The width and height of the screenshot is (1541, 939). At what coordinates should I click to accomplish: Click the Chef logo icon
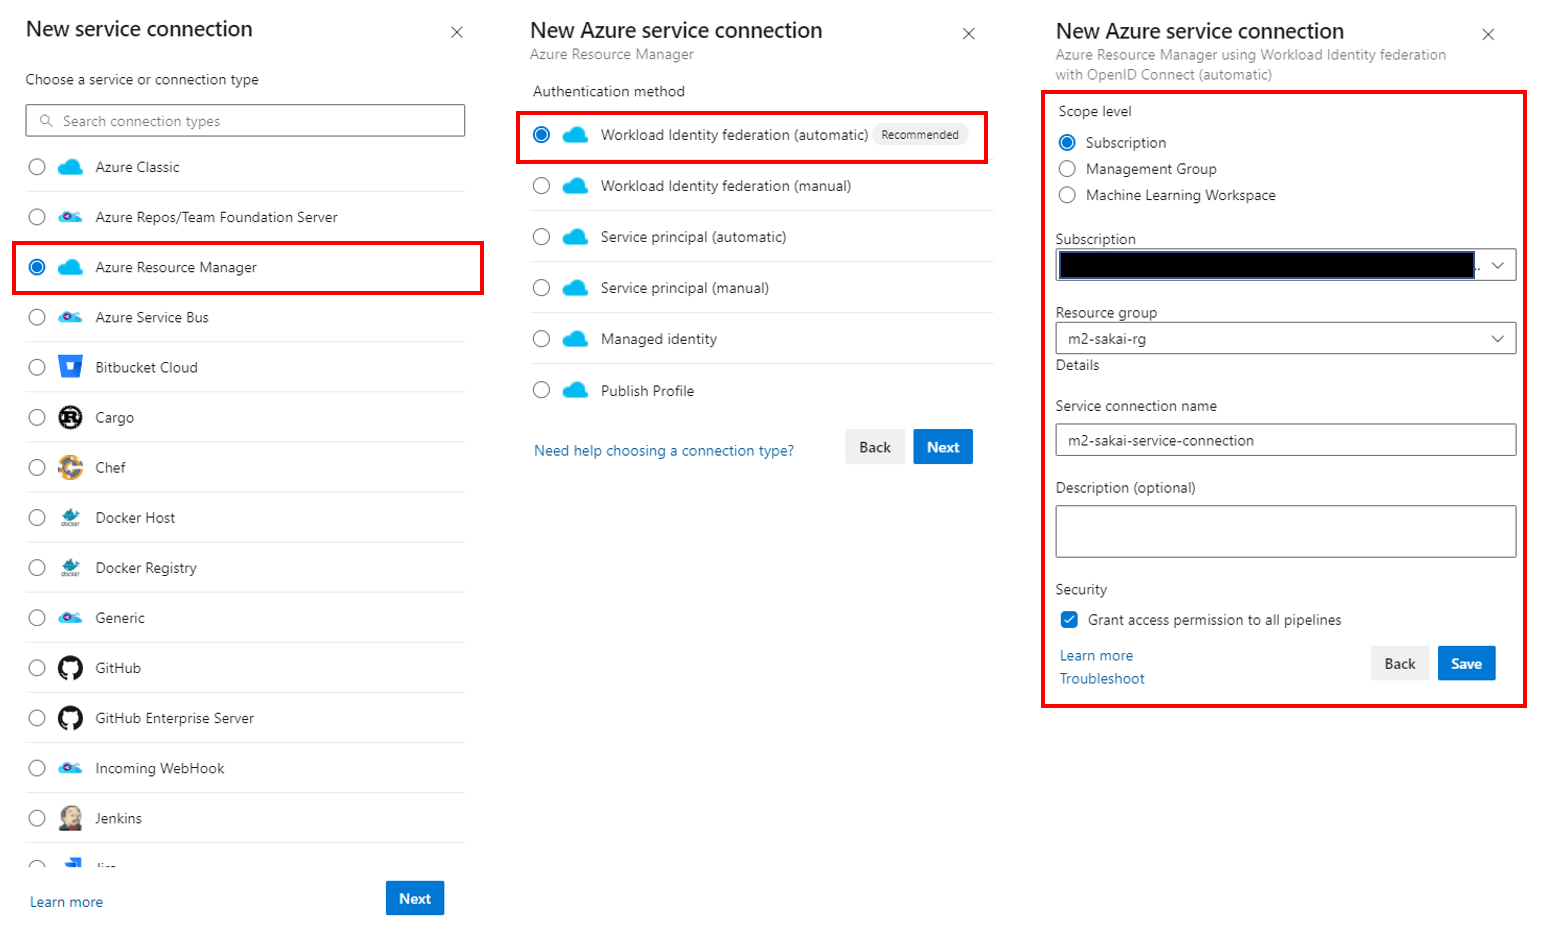70,467
